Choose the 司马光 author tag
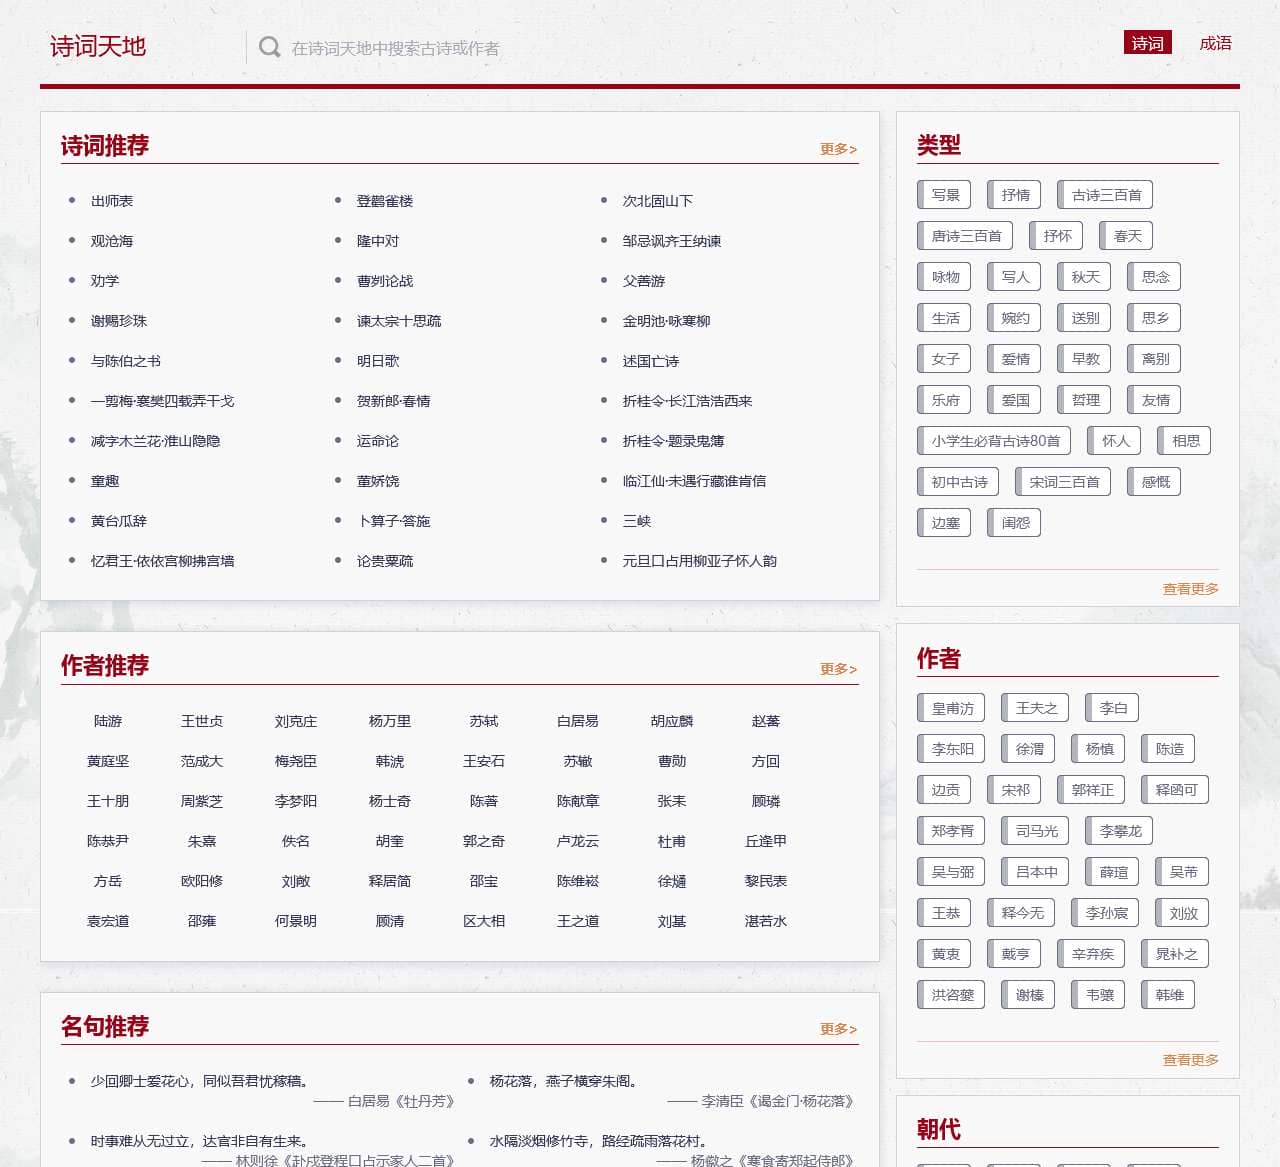1280x1167 pixels. pos(1036,831)
